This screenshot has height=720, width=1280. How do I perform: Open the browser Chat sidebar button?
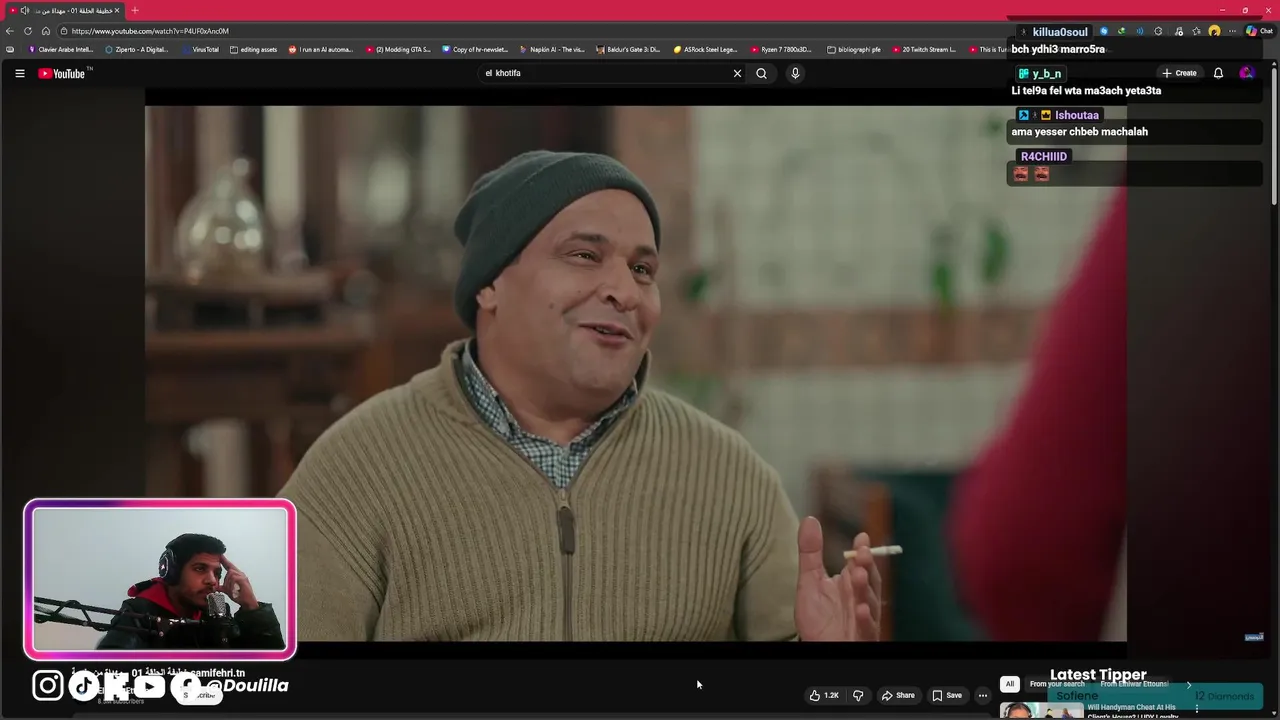(1259, 31)
